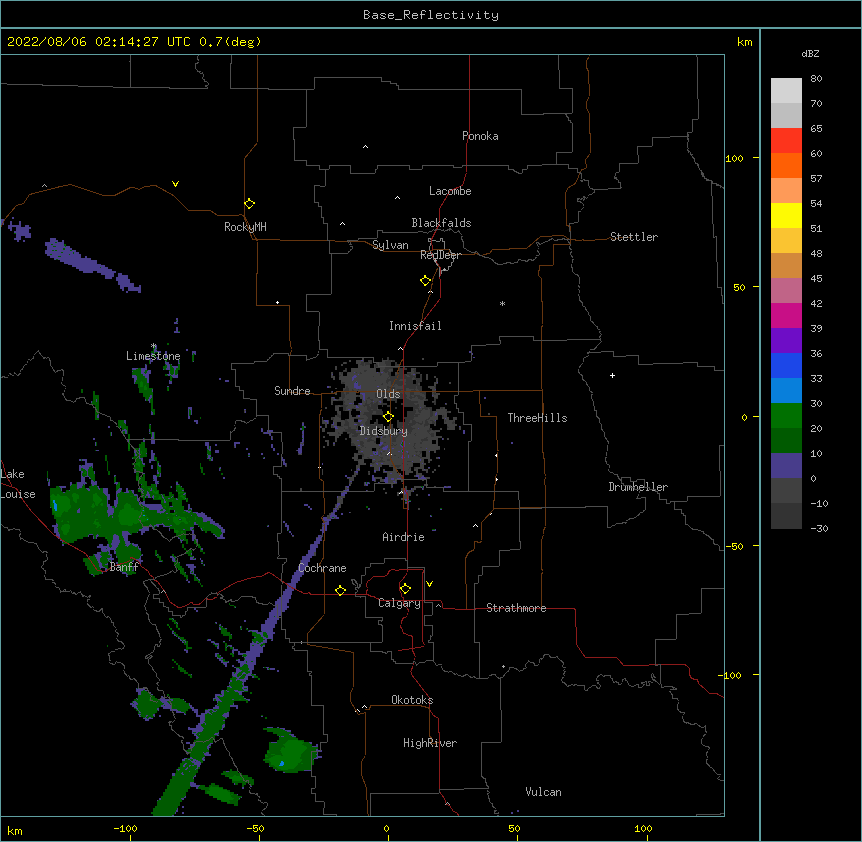Click the Stettler city label

tap(634, 237)
